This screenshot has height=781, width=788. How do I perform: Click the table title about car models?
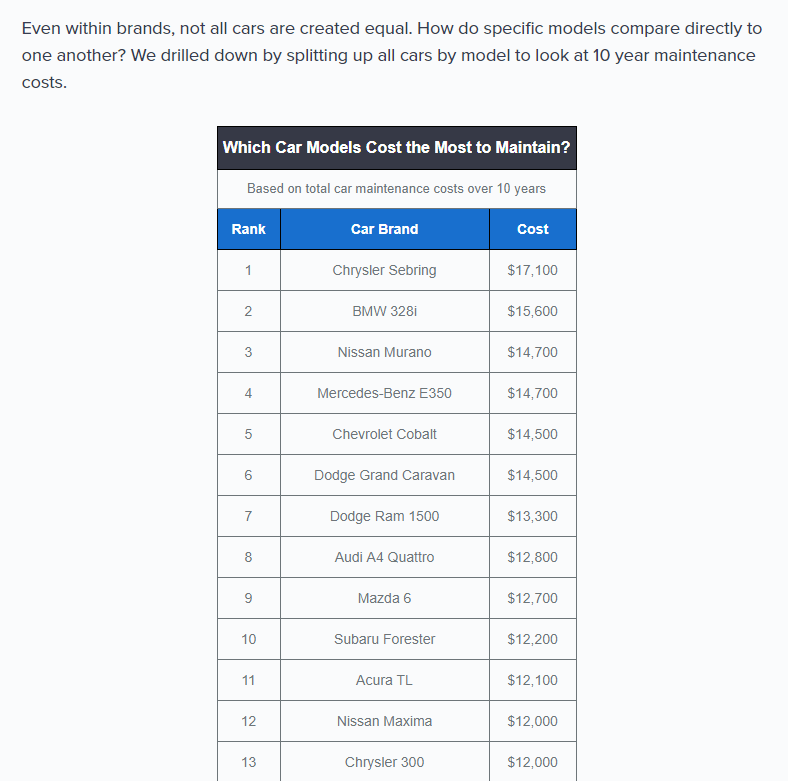[x=397, y=147]
